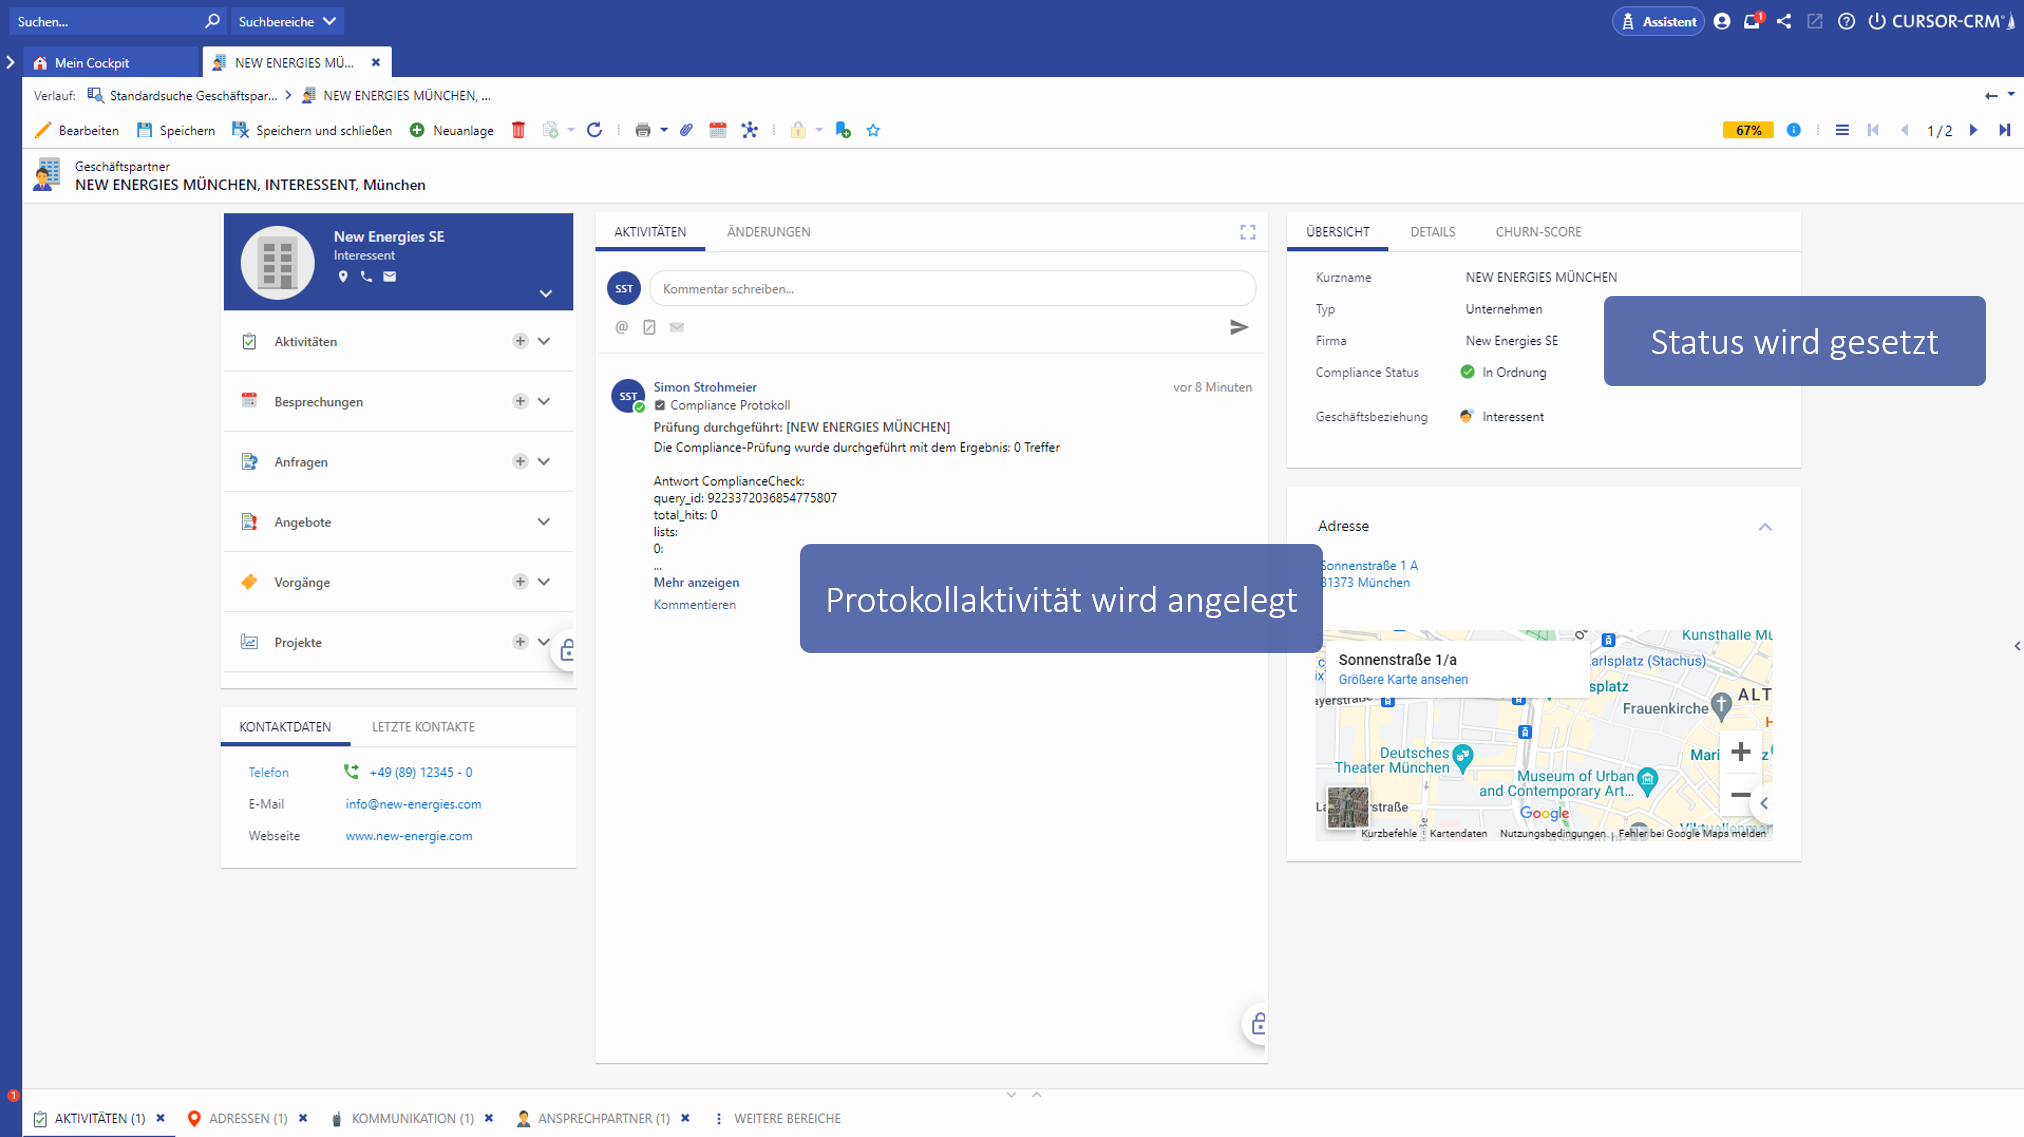Click the Mehr anzeigen link
This screenshot has width=2024, height=1137.
coord(696,582)
